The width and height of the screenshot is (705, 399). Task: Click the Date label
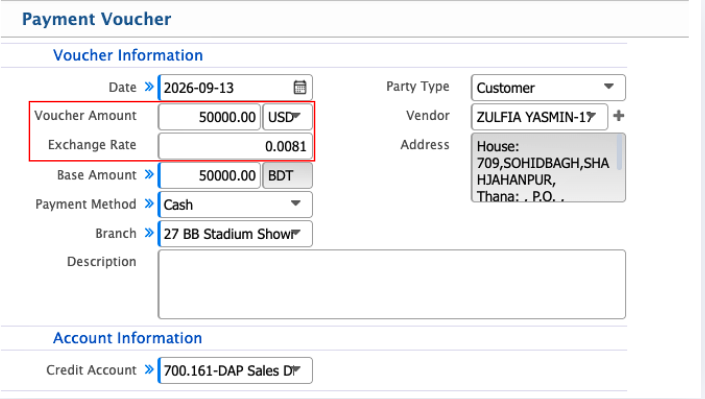122,87
